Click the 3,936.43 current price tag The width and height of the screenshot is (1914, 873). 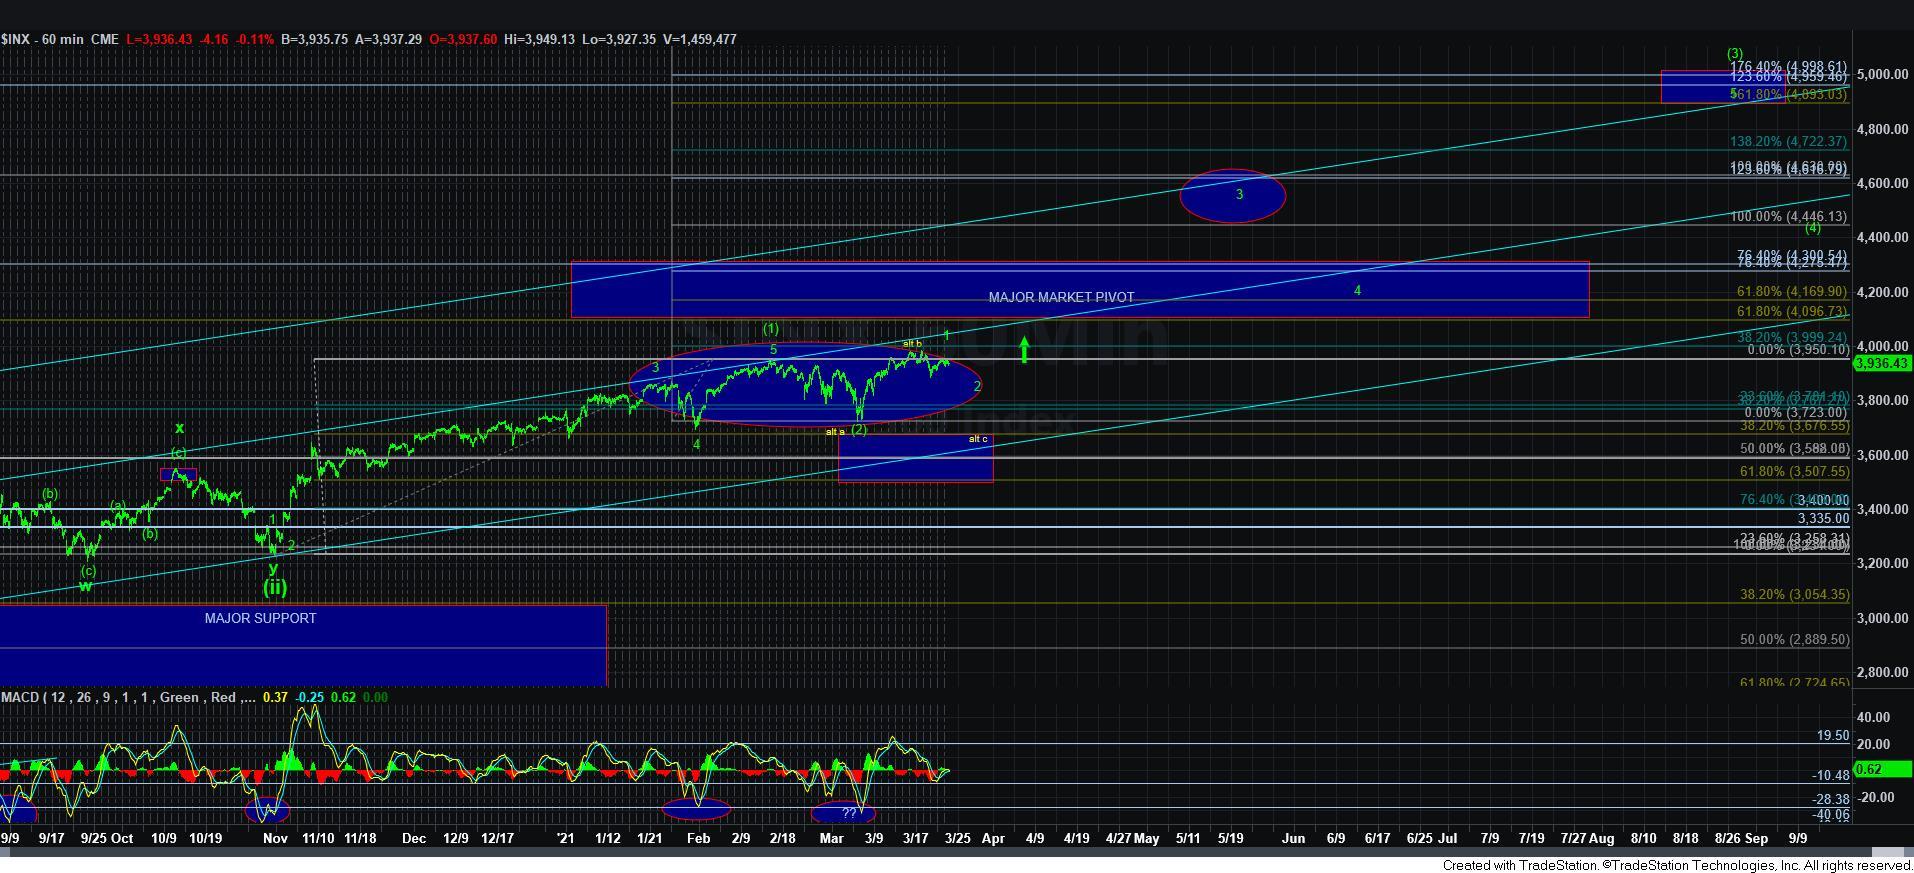click(1882, 364)
